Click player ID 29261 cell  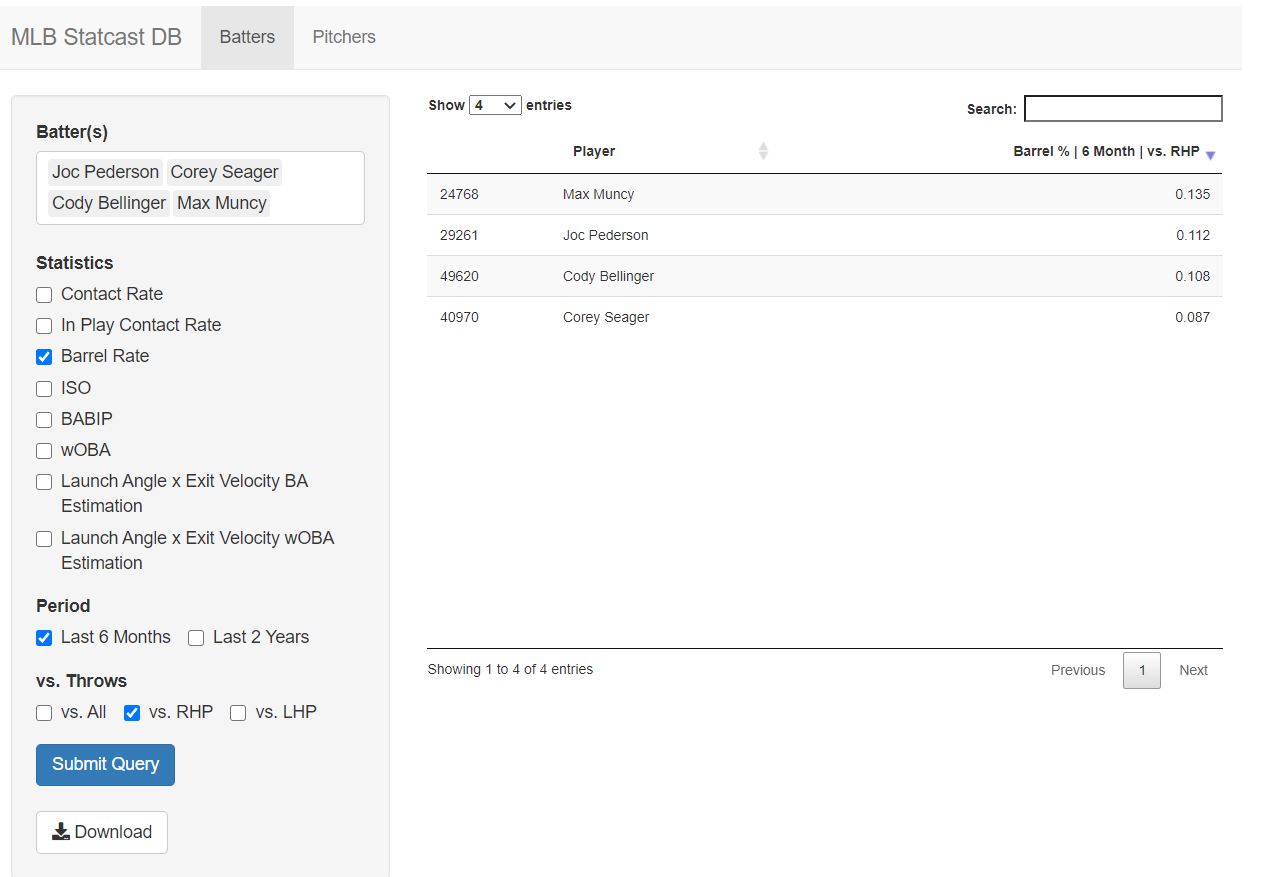click(459, 235)
